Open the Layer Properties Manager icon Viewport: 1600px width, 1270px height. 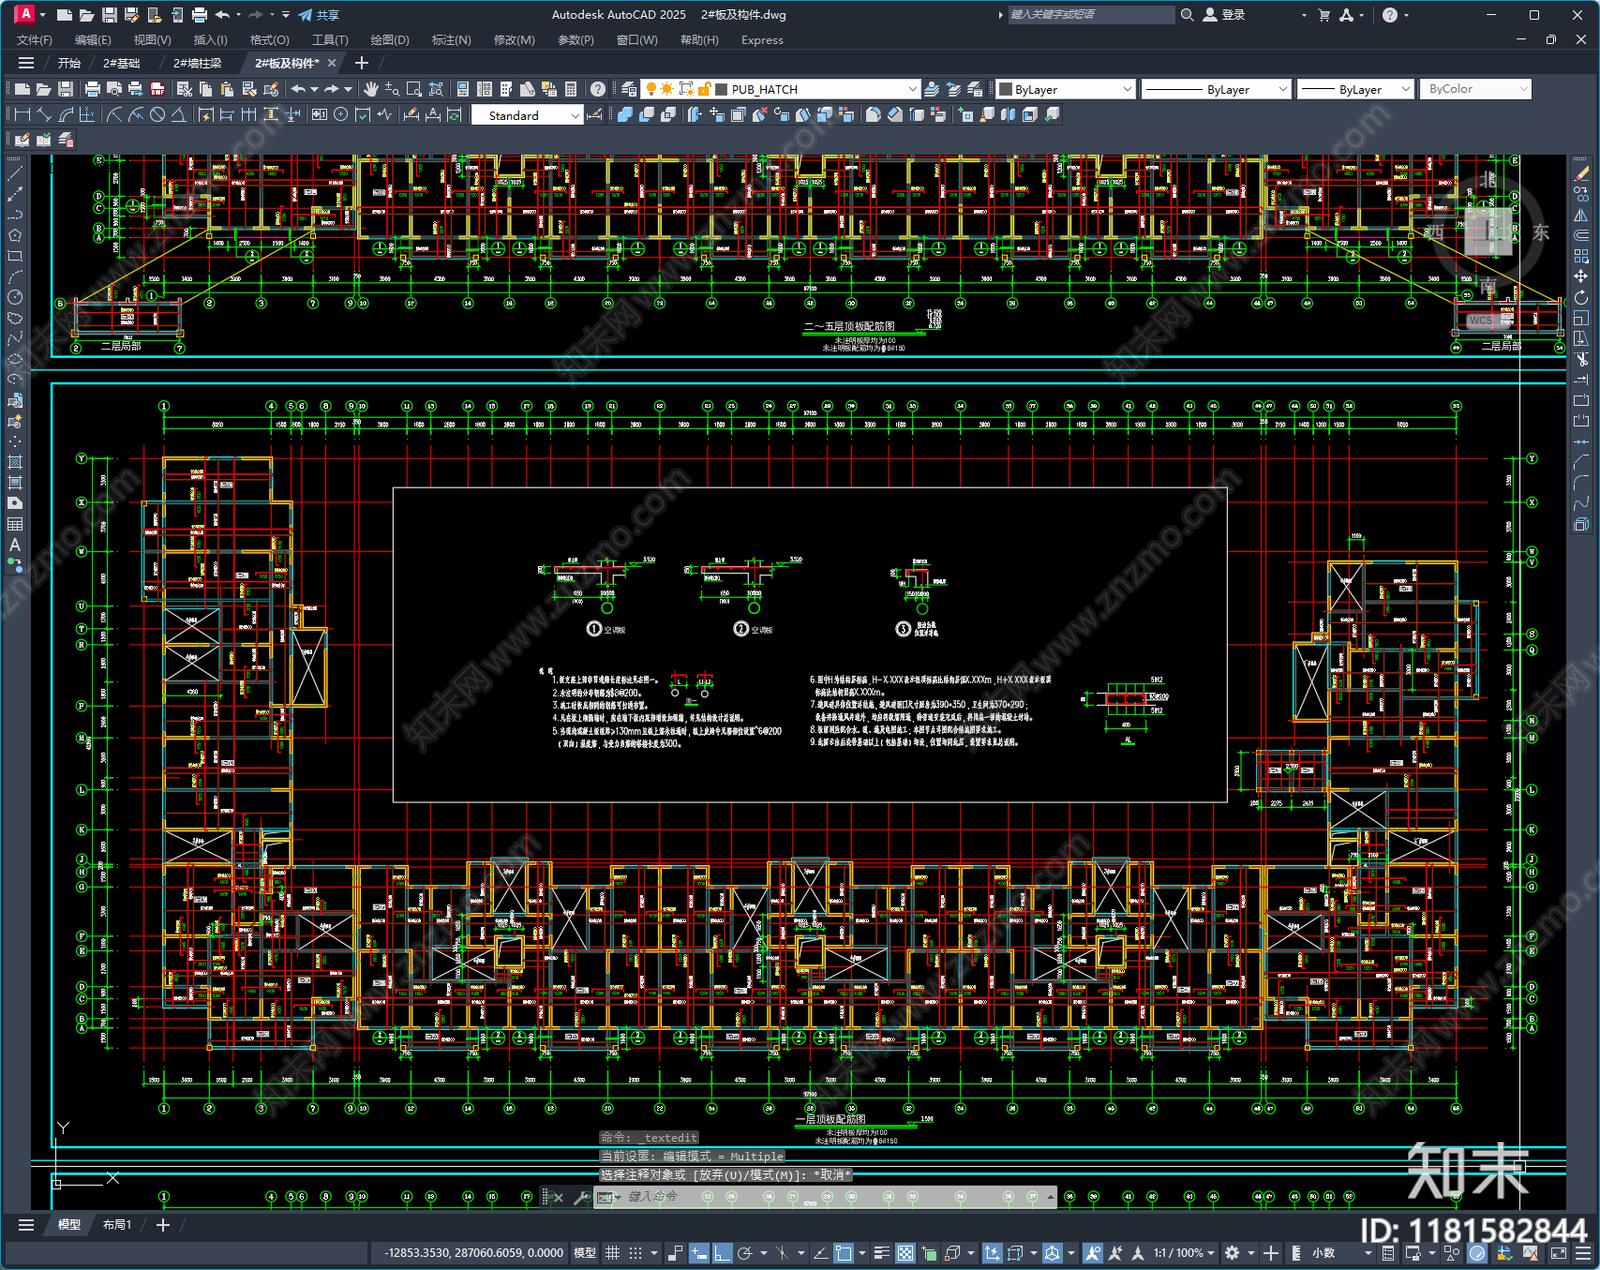coord(629,89)
